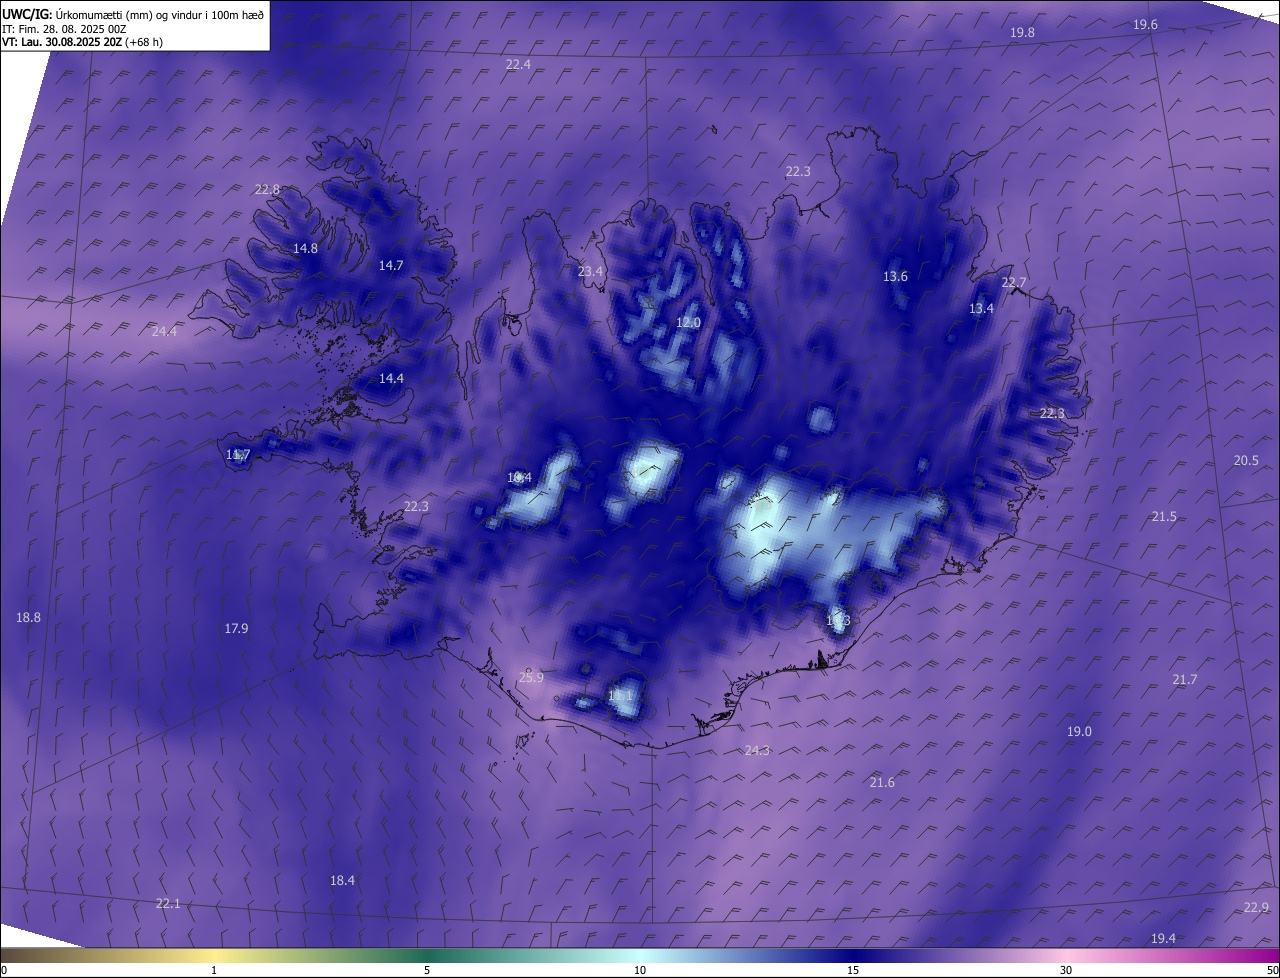Click the colour scale tick labelled 10

click(640, 970)
